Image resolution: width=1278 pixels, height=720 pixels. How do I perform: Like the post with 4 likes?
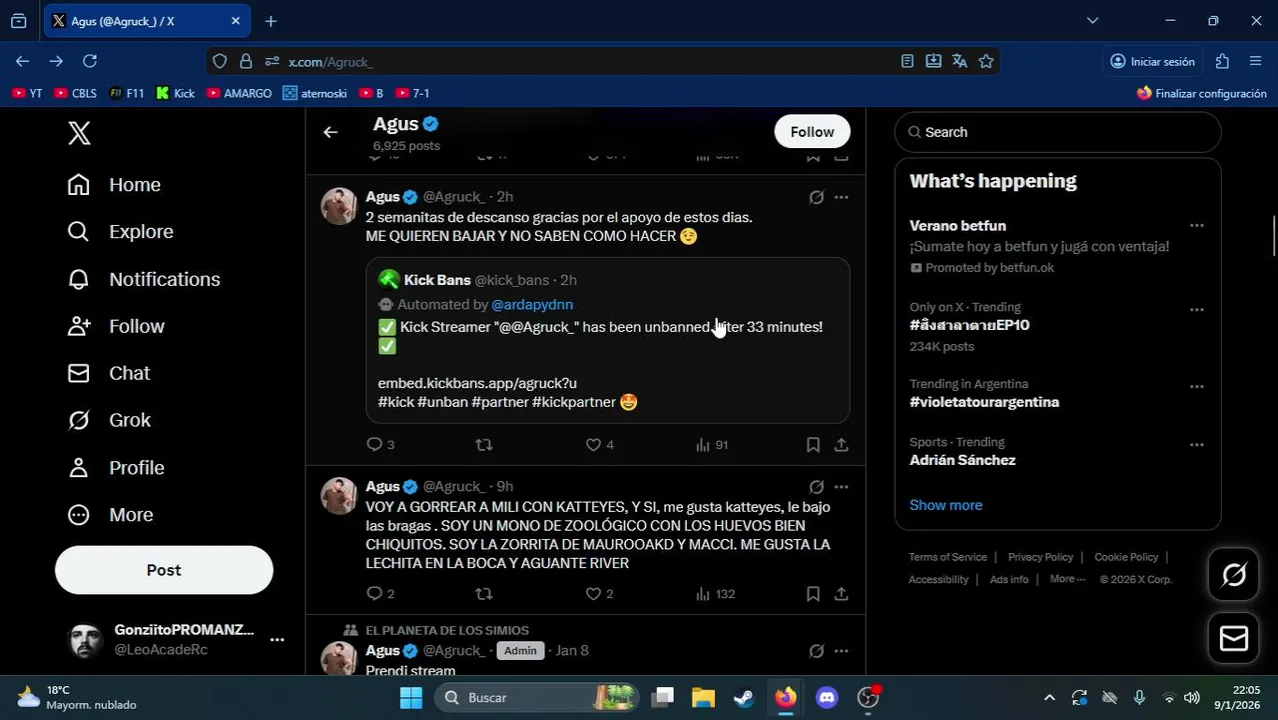(x=599, y=445)
